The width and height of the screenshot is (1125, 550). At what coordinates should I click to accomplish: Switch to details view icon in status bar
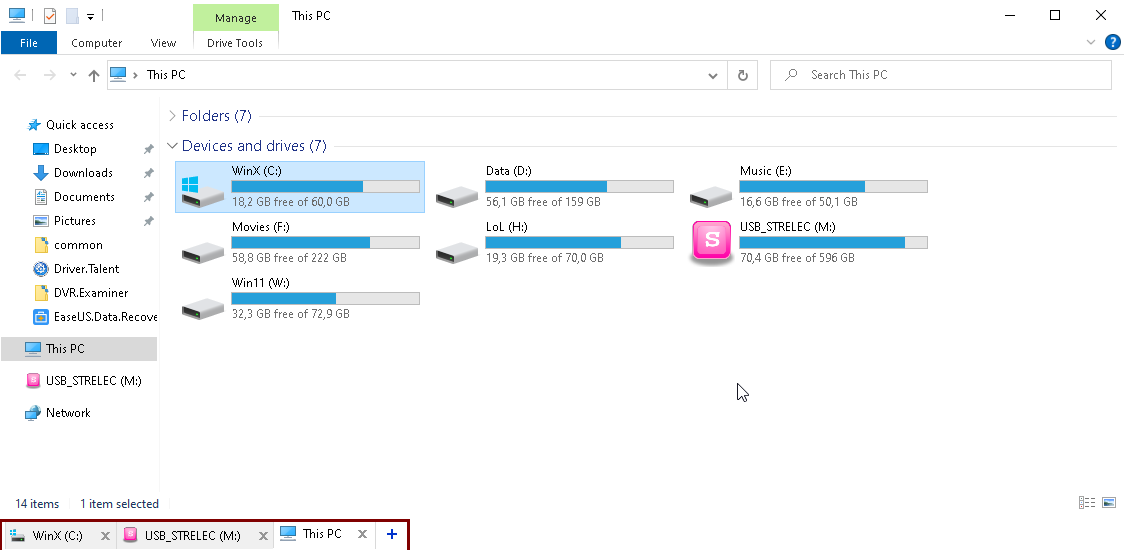click(1086, 503)
